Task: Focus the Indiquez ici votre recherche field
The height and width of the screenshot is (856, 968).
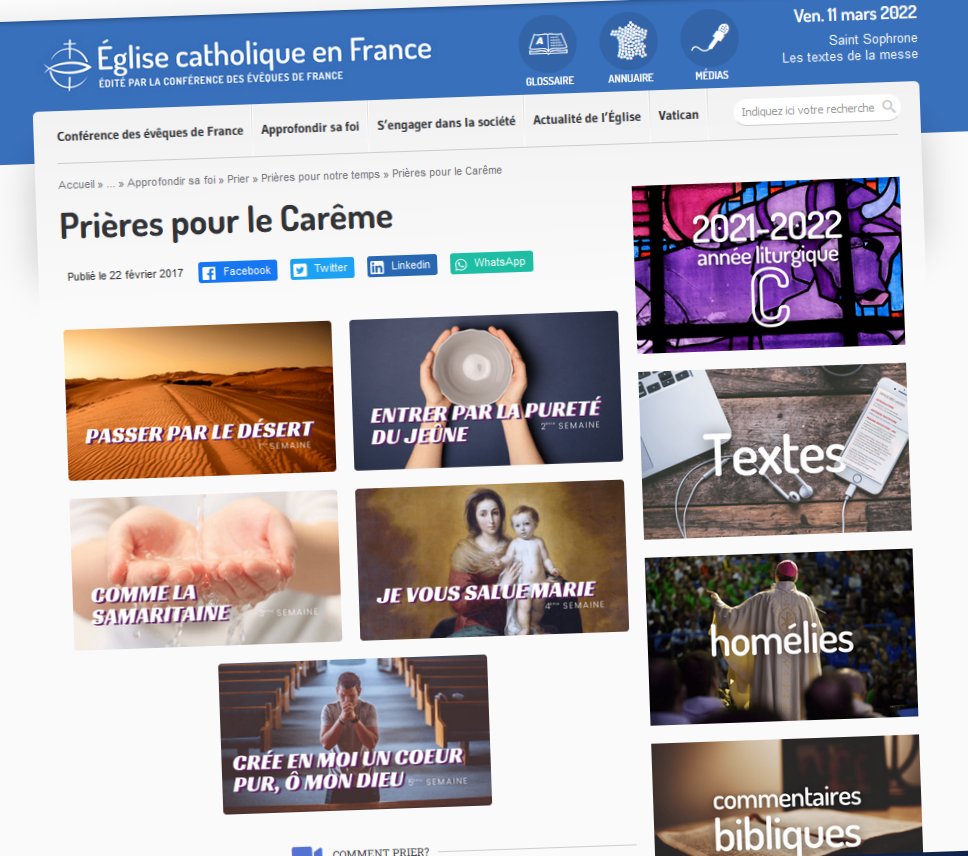Action: coord(808,110)
